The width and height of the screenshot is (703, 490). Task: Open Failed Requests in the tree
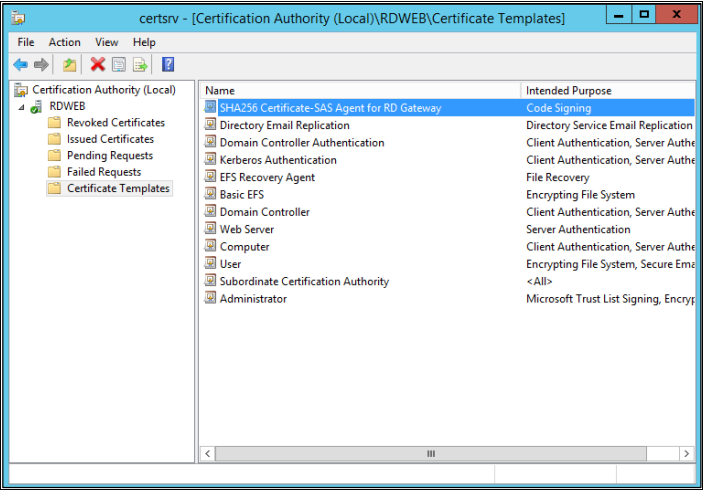(x=104, y=172)
